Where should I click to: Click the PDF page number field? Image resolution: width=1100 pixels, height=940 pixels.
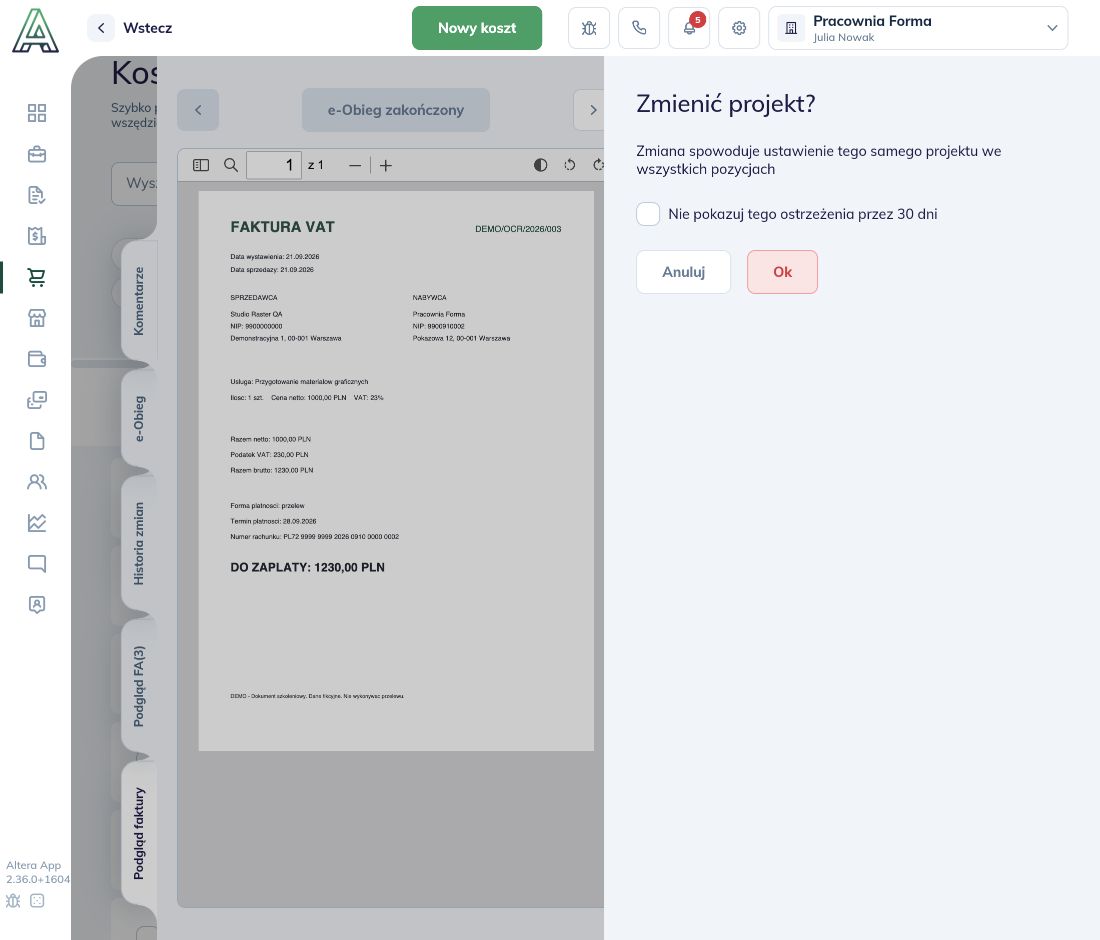pyautogui.click(x=274, y=166)
